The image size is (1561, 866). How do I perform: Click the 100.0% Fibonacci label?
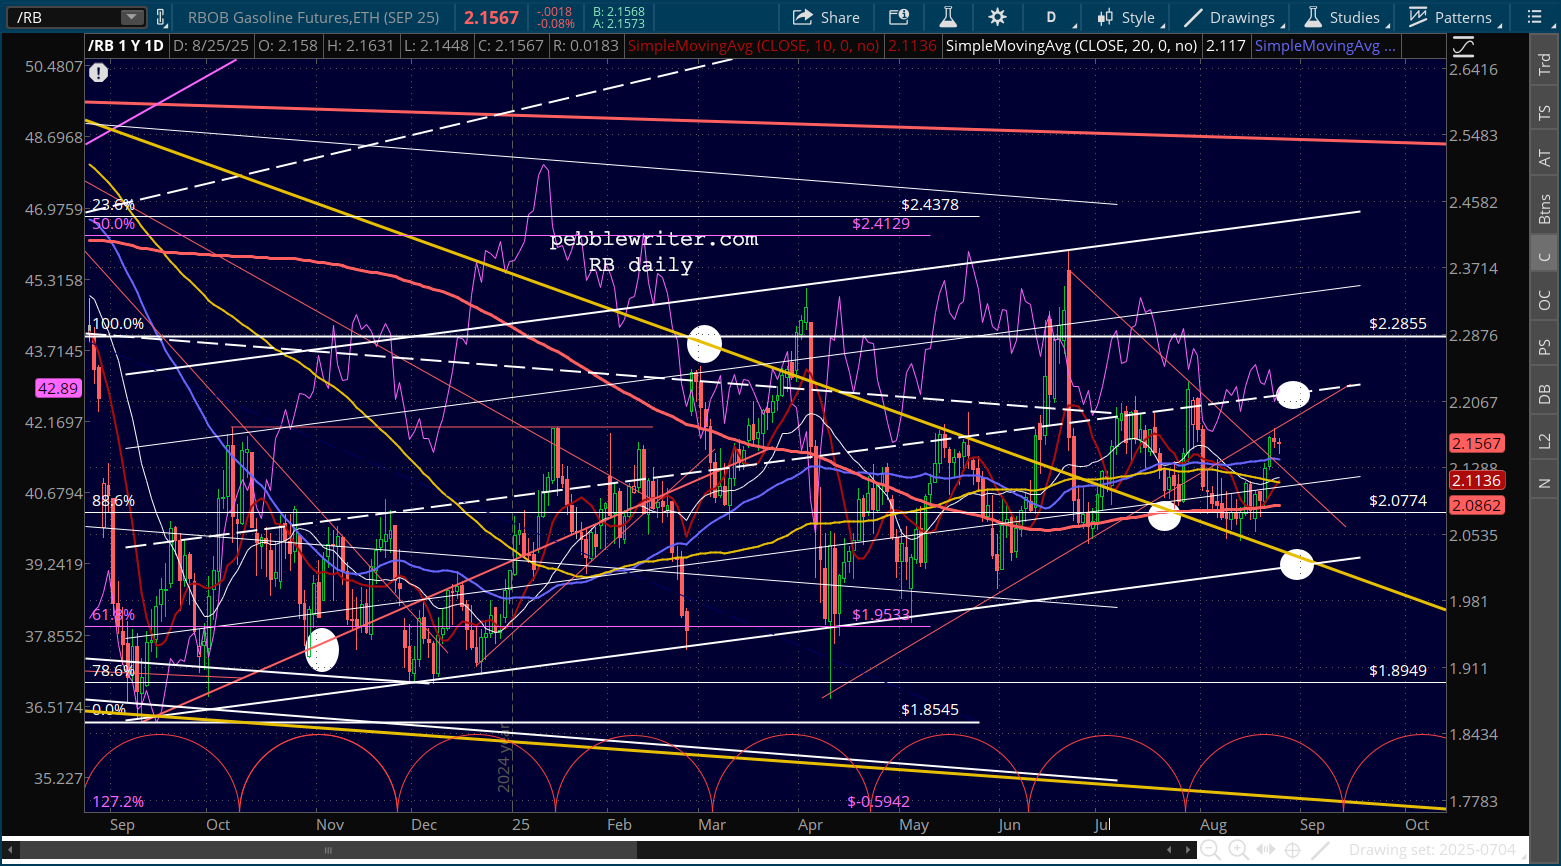118,324
